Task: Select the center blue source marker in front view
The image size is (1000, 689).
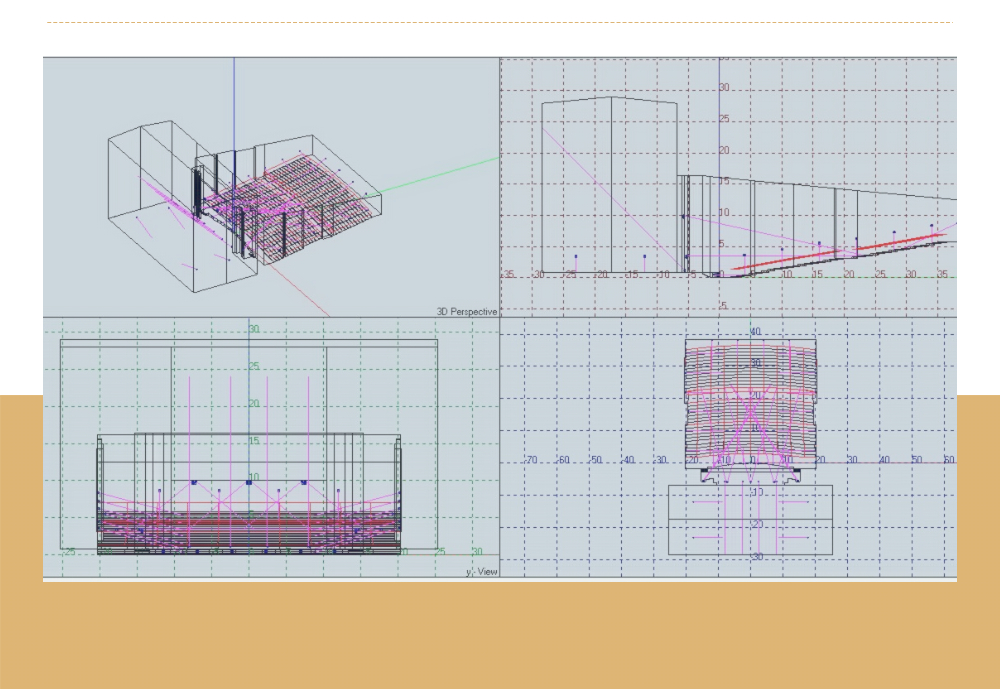Action: (248, 482)
